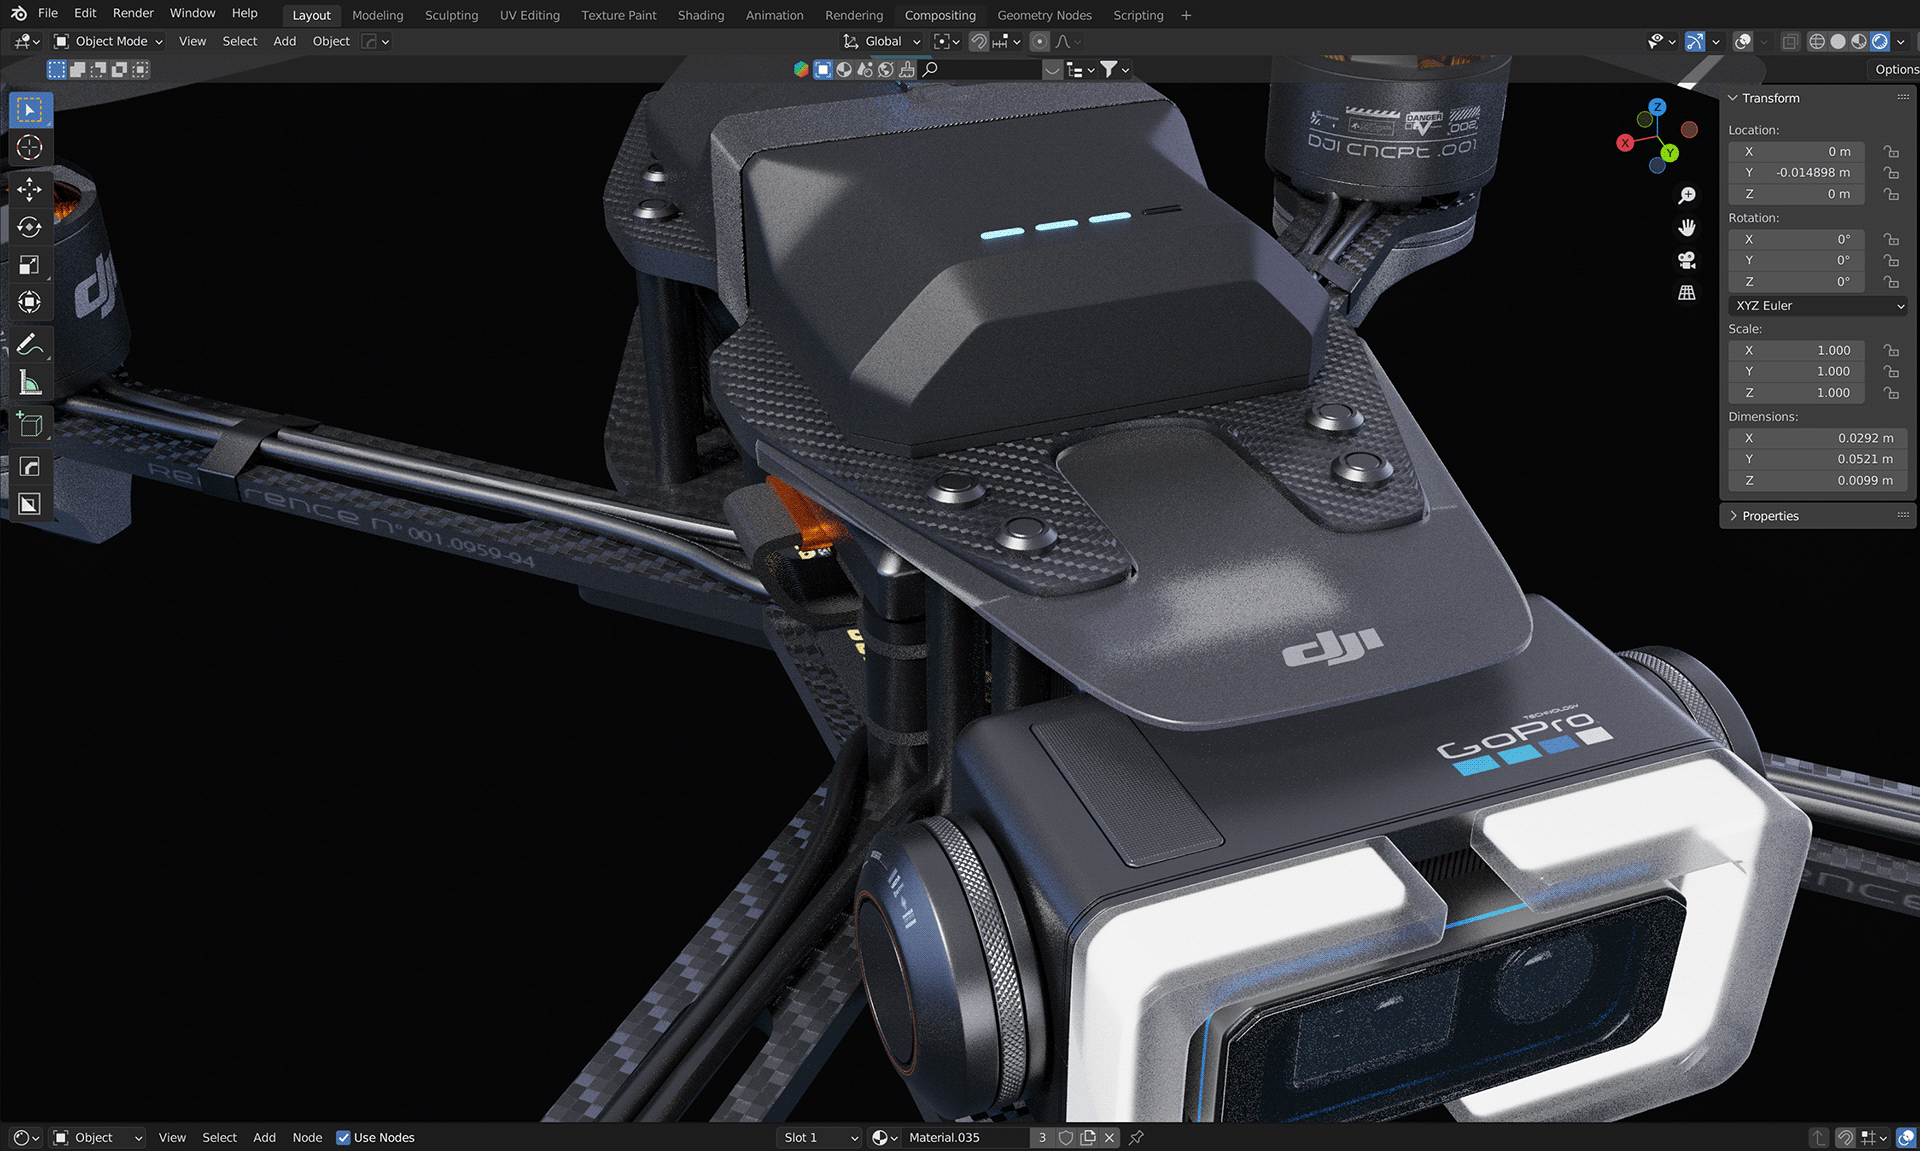Click the search magnifier in the header
1920x1151 pixels.
tap(930, 70)
